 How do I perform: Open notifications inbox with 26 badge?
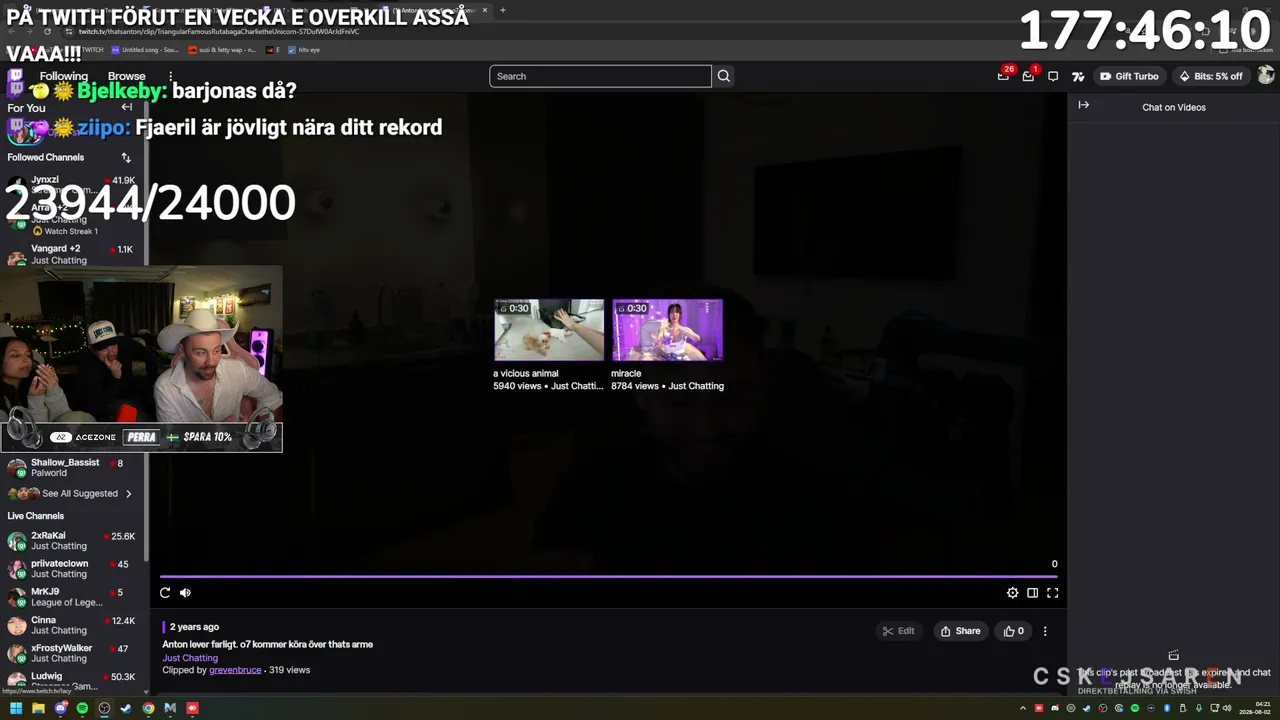tap(1003, 76)
